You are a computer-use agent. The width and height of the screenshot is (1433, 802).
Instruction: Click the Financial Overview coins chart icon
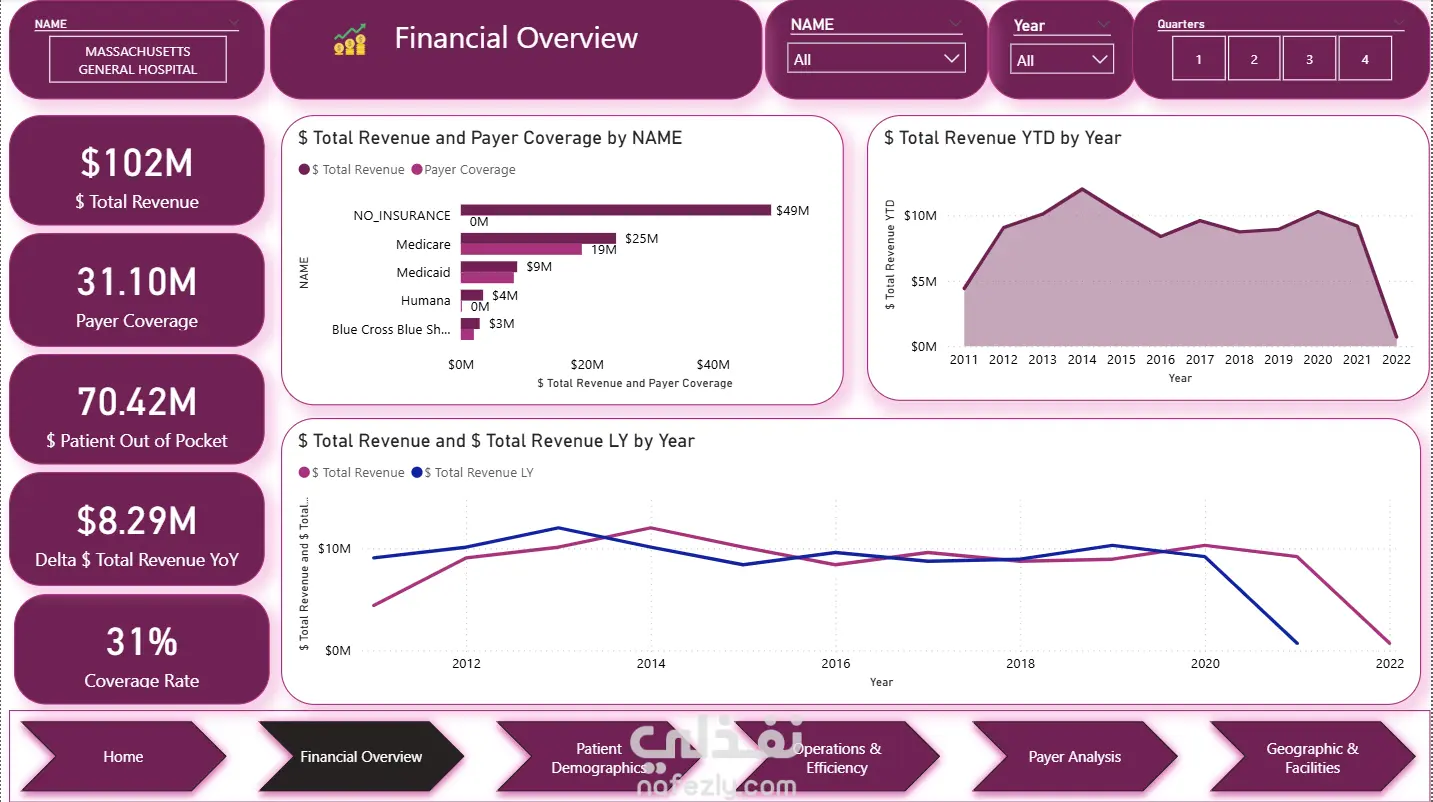pos(350,39)
